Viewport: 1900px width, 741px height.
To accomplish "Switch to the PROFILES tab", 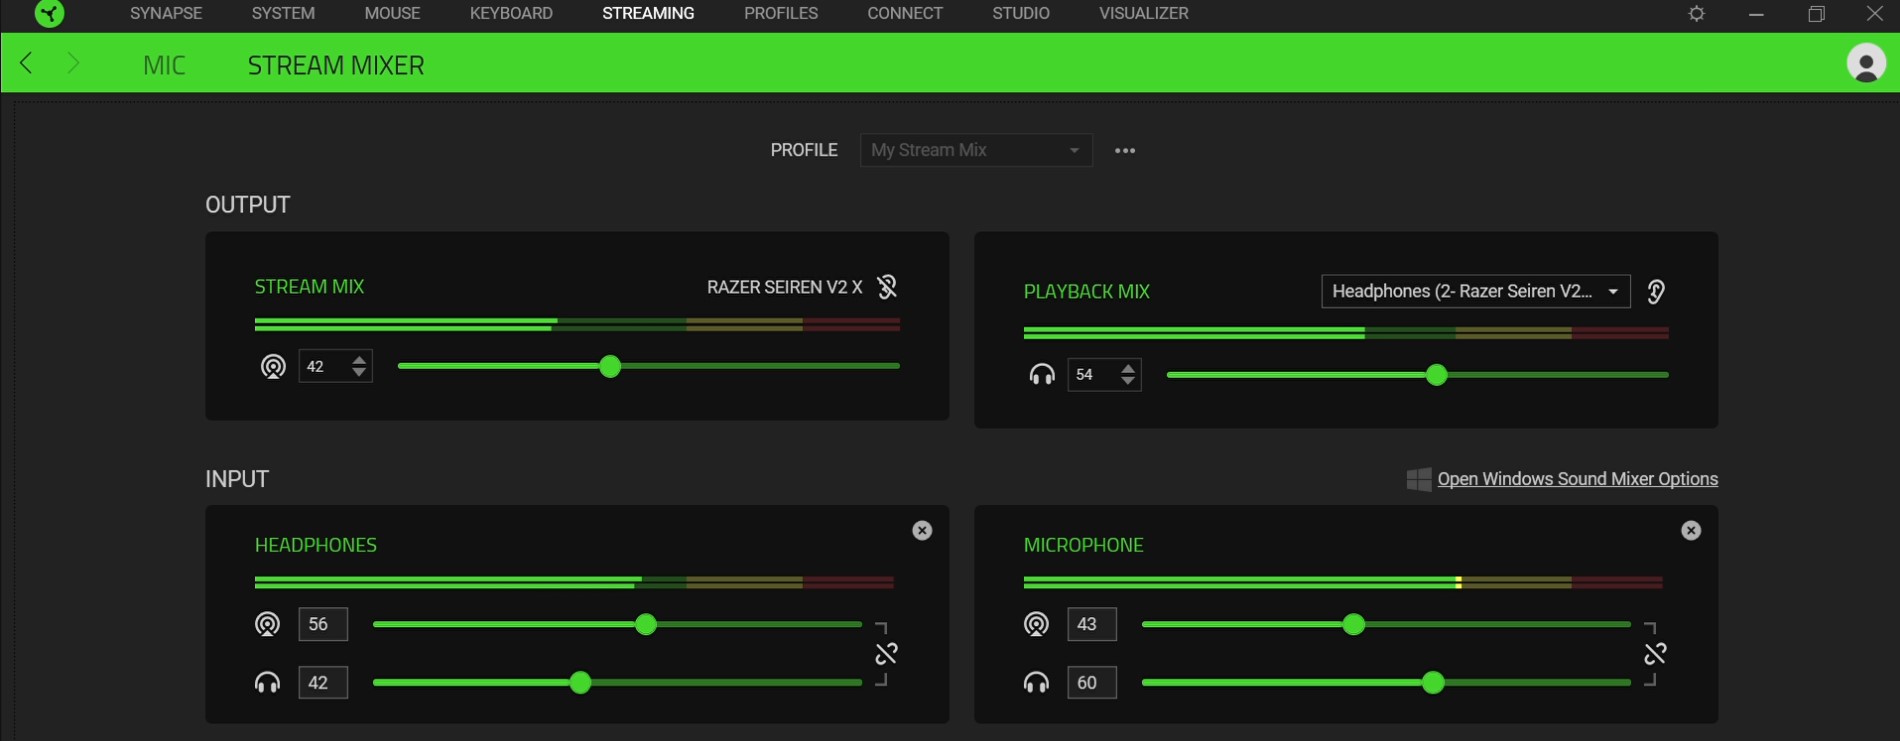I will pyautogui.click(x=781, y=13).
